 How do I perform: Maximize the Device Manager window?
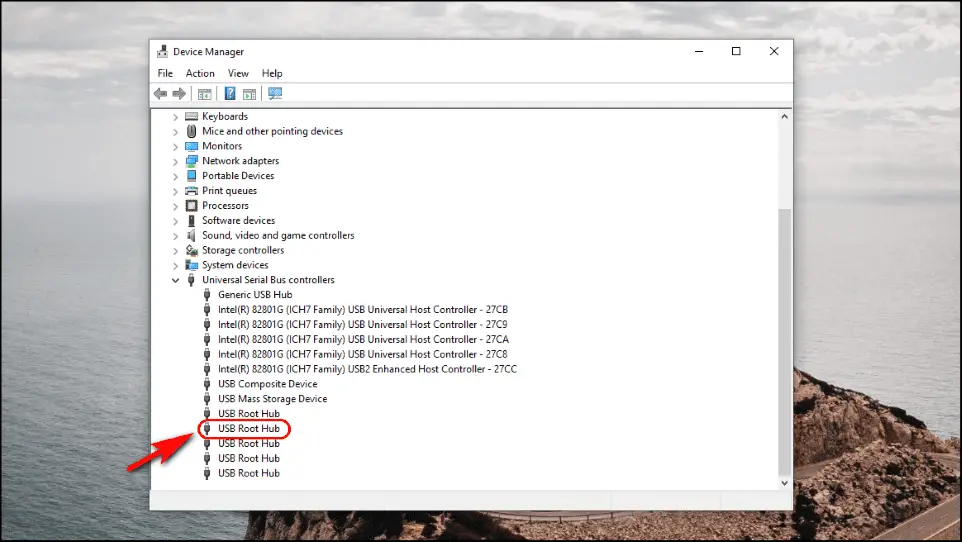point(736,52)
